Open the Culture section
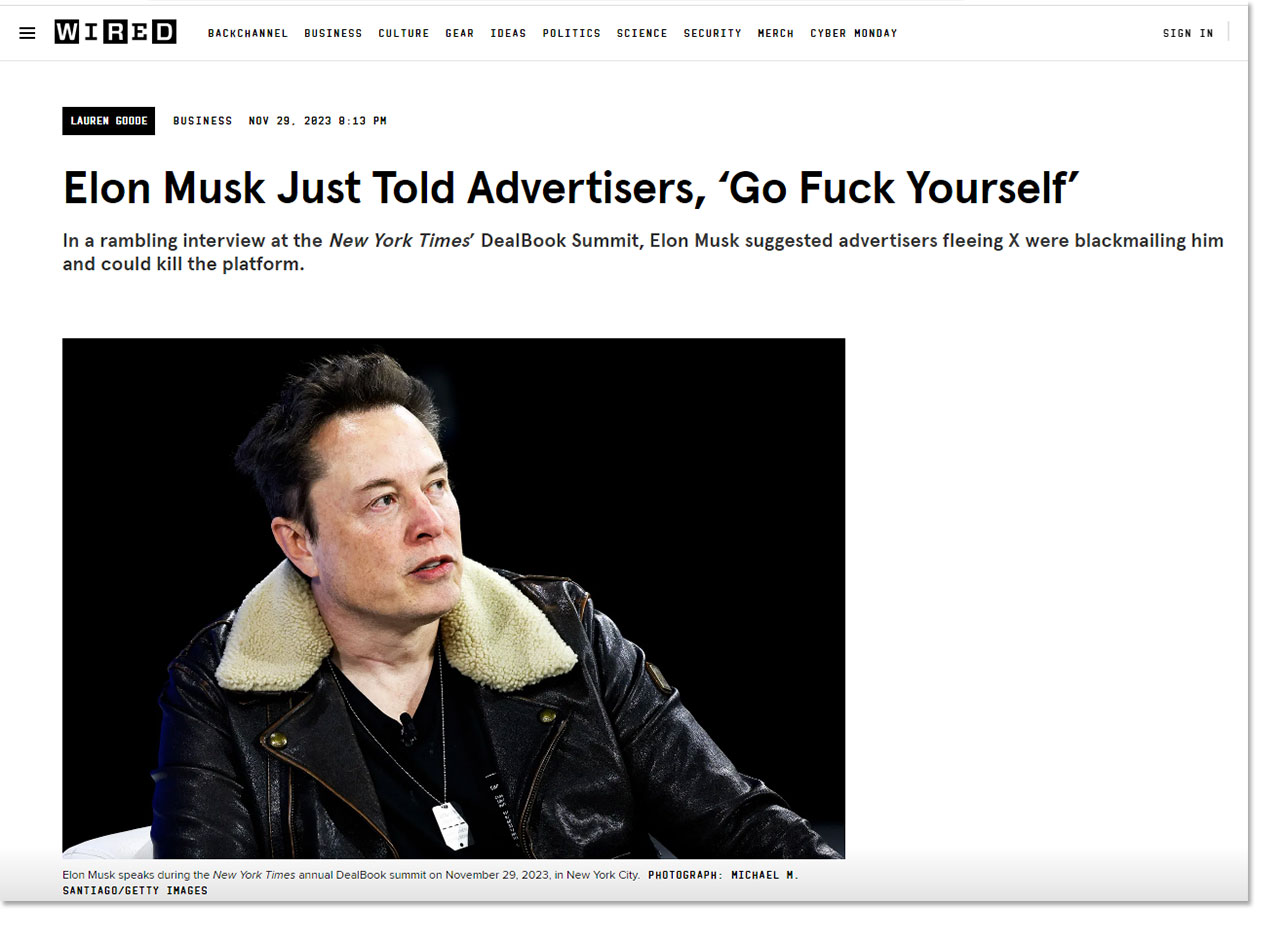The image size is (1280, 927). (x=403, y=33)
